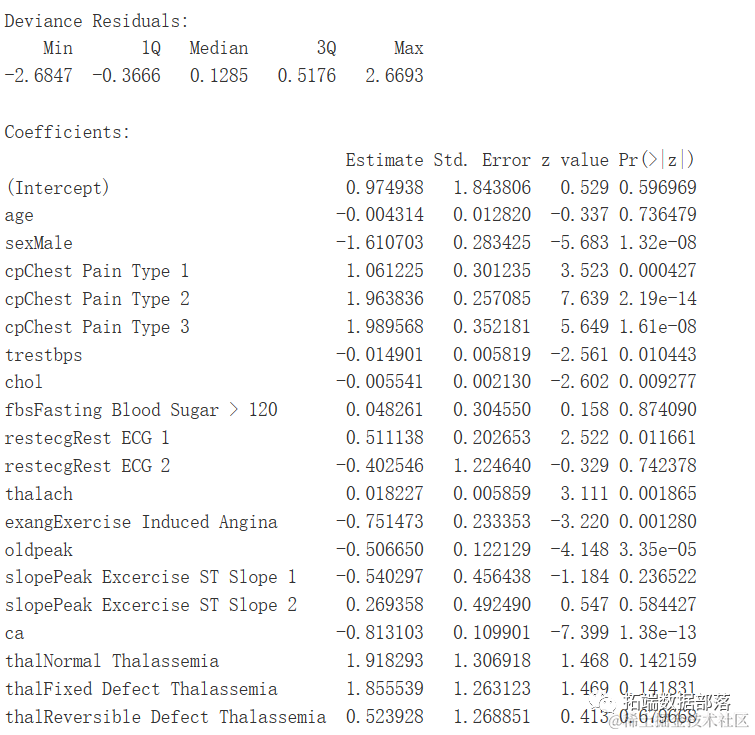Select "fbsFasting Blood Sugar > 120" row label
Image resolution: width=755 pixels, height=735 pixels.
[141, 410]
